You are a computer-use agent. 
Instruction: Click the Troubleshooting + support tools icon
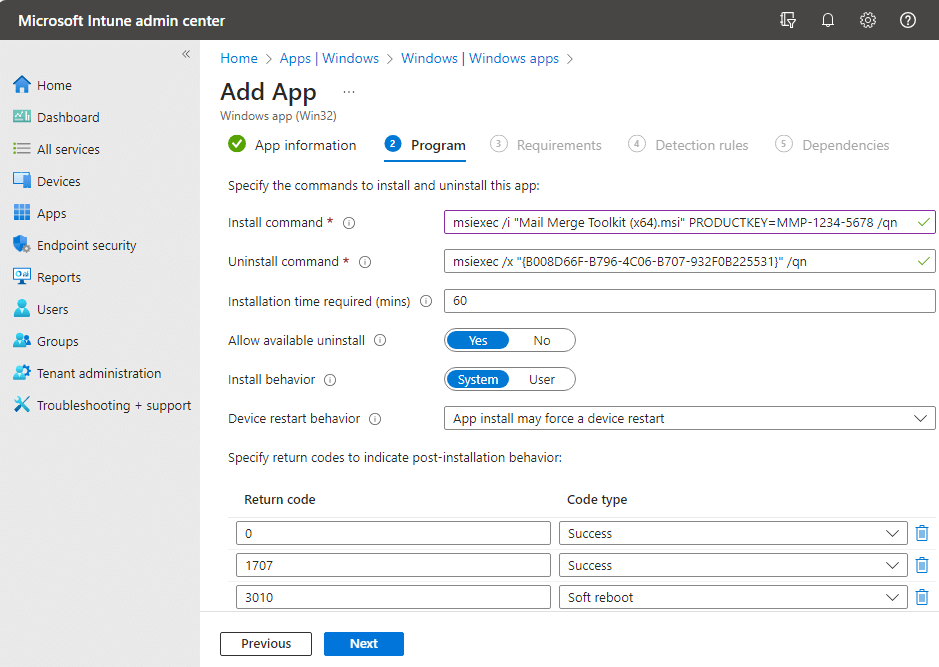point(22,405)
